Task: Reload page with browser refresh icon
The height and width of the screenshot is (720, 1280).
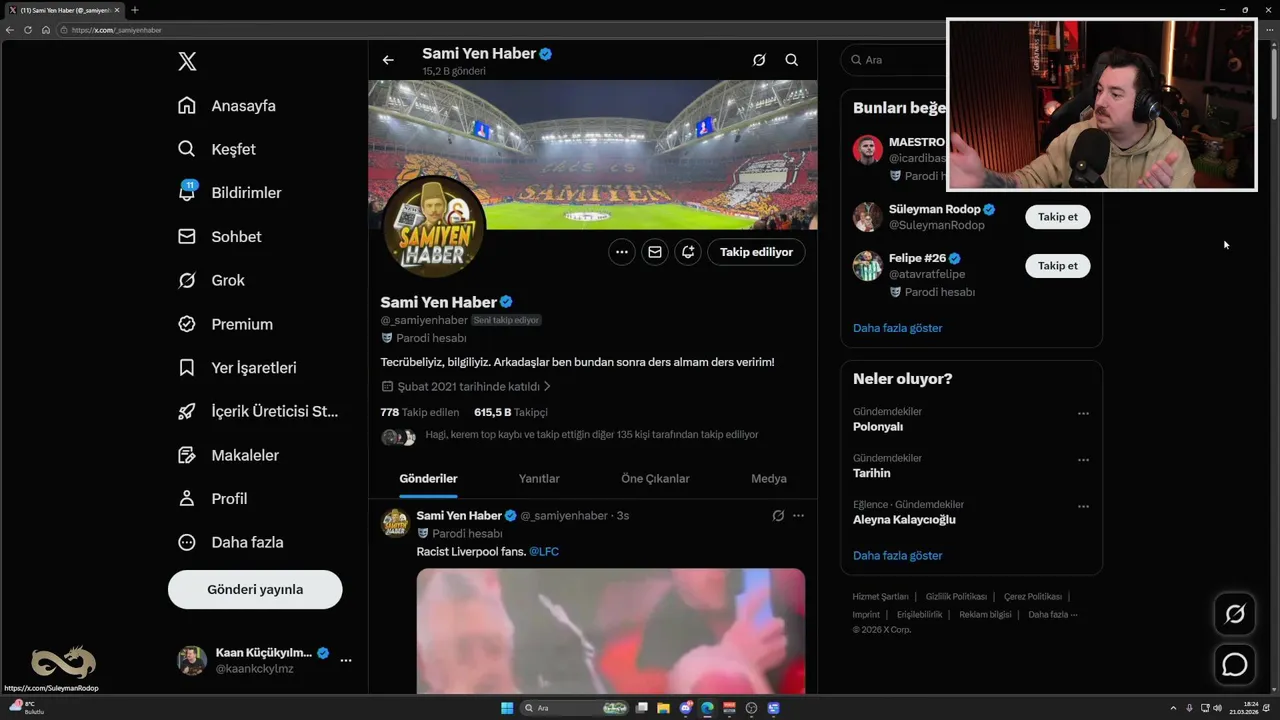Action: (x=28, y=30)
